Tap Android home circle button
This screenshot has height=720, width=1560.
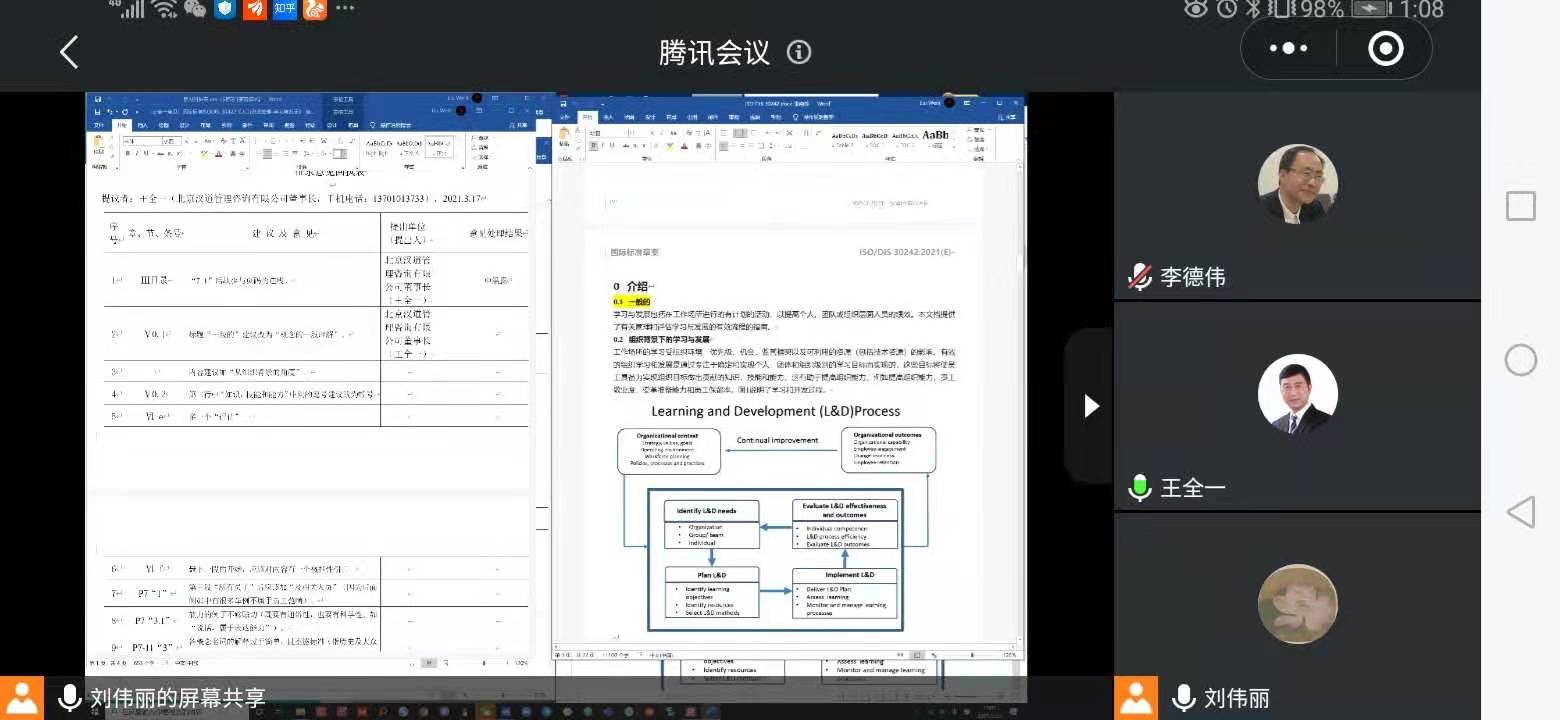pyautogui.click(x=1520, y=360)
